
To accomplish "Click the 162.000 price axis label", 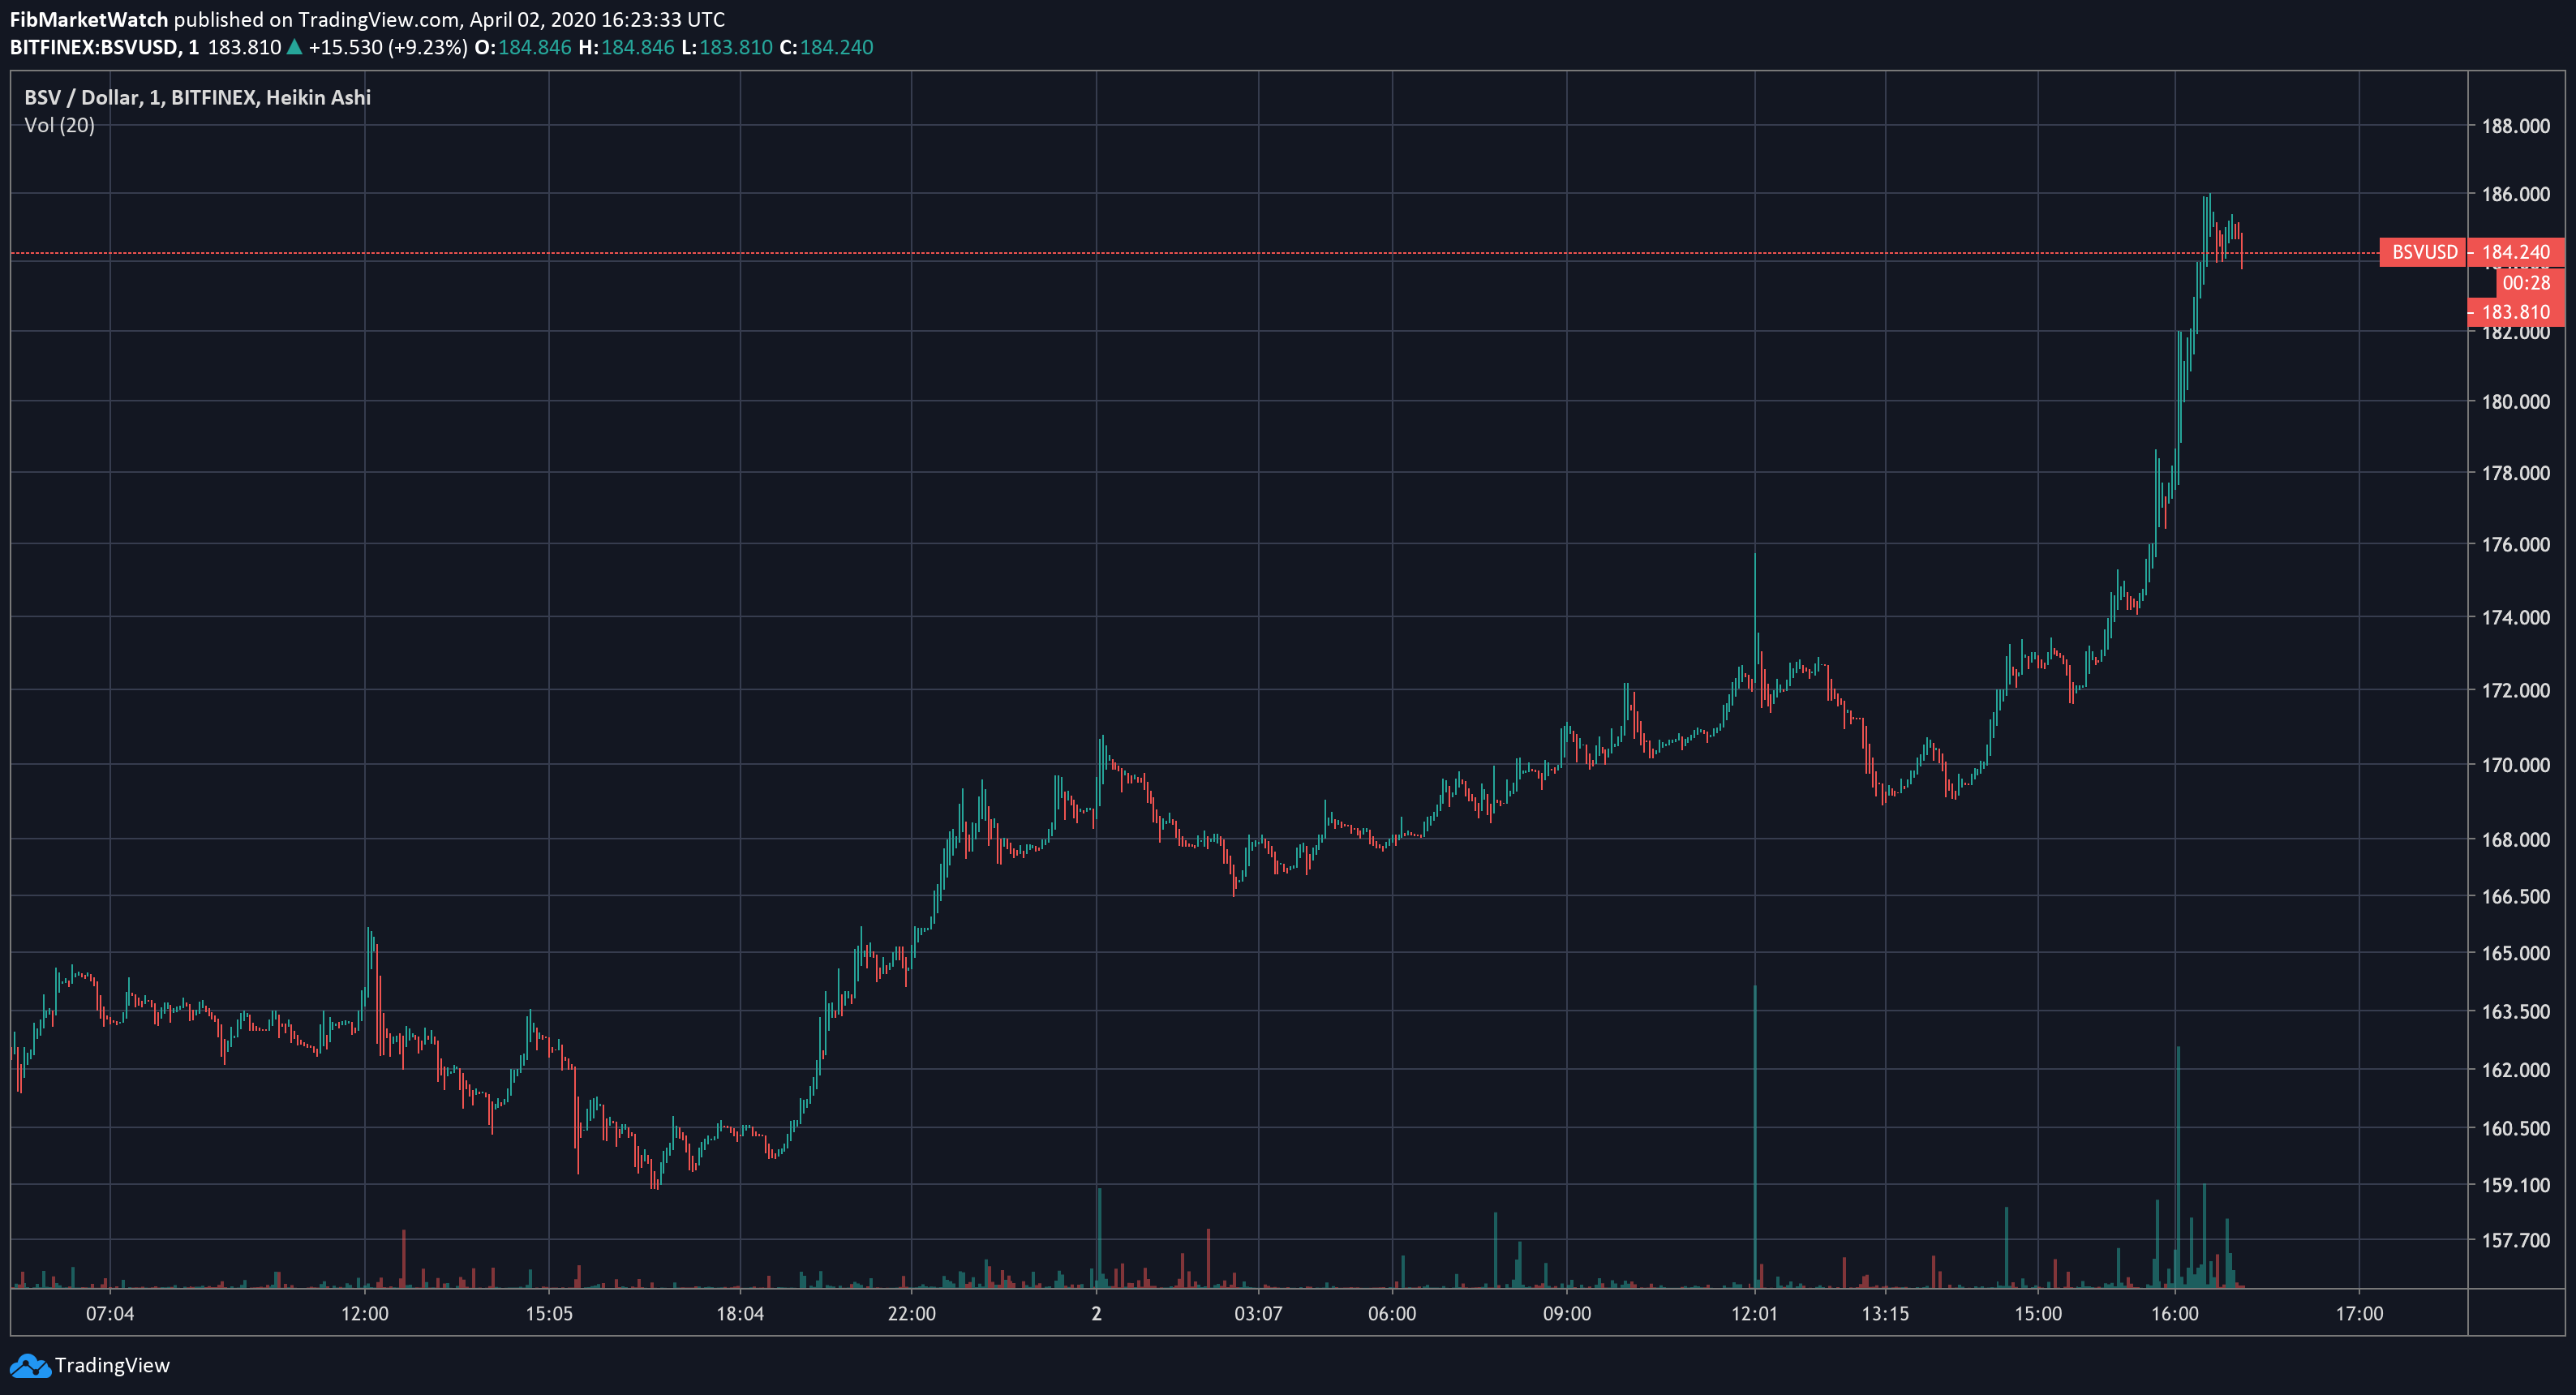I will point(2516,1070).
